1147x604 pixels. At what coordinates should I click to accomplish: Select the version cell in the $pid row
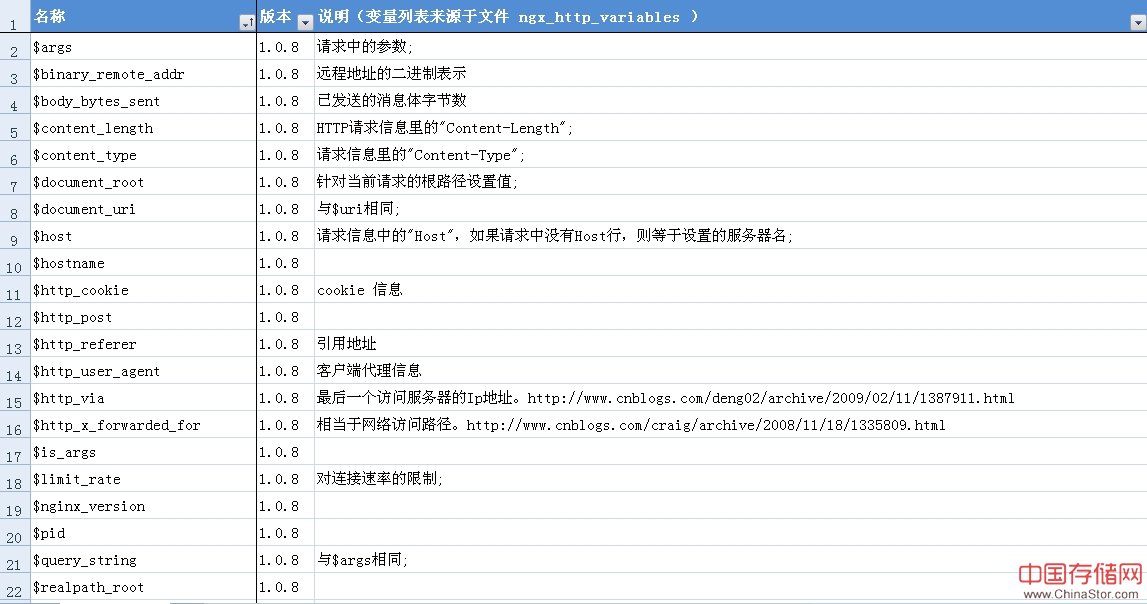click(284, 533)
